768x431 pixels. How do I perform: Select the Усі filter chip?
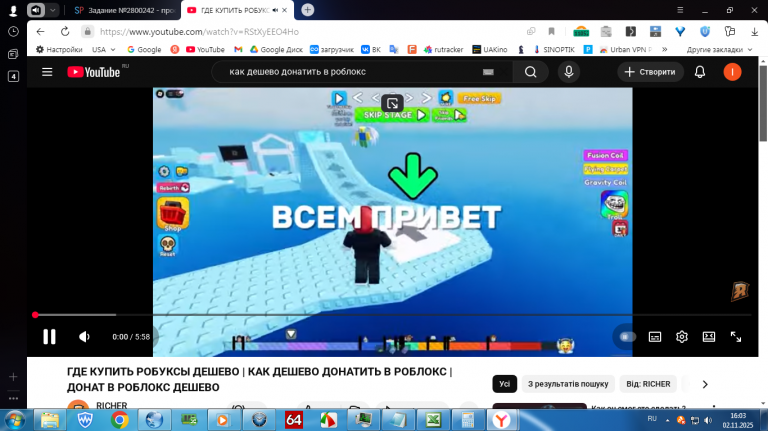click(504, 384)
